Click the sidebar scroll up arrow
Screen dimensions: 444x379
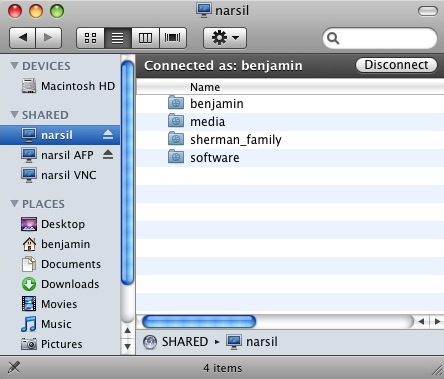click(127, 331)
